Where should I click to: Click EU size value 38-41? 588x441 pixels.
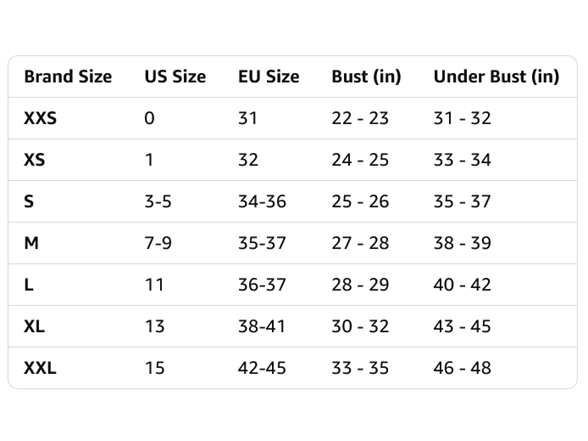(262, 326)
